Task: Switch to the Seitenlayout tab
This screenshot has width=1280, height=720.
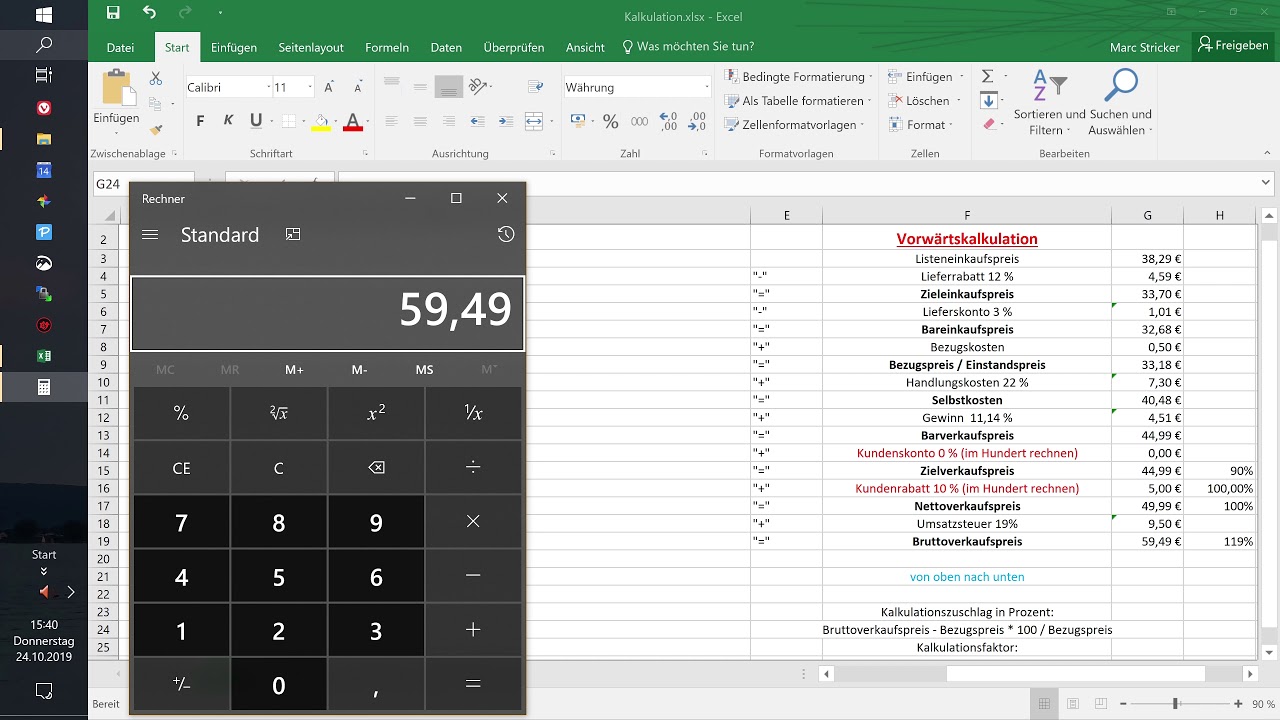Action: click(x=311, y=47)
